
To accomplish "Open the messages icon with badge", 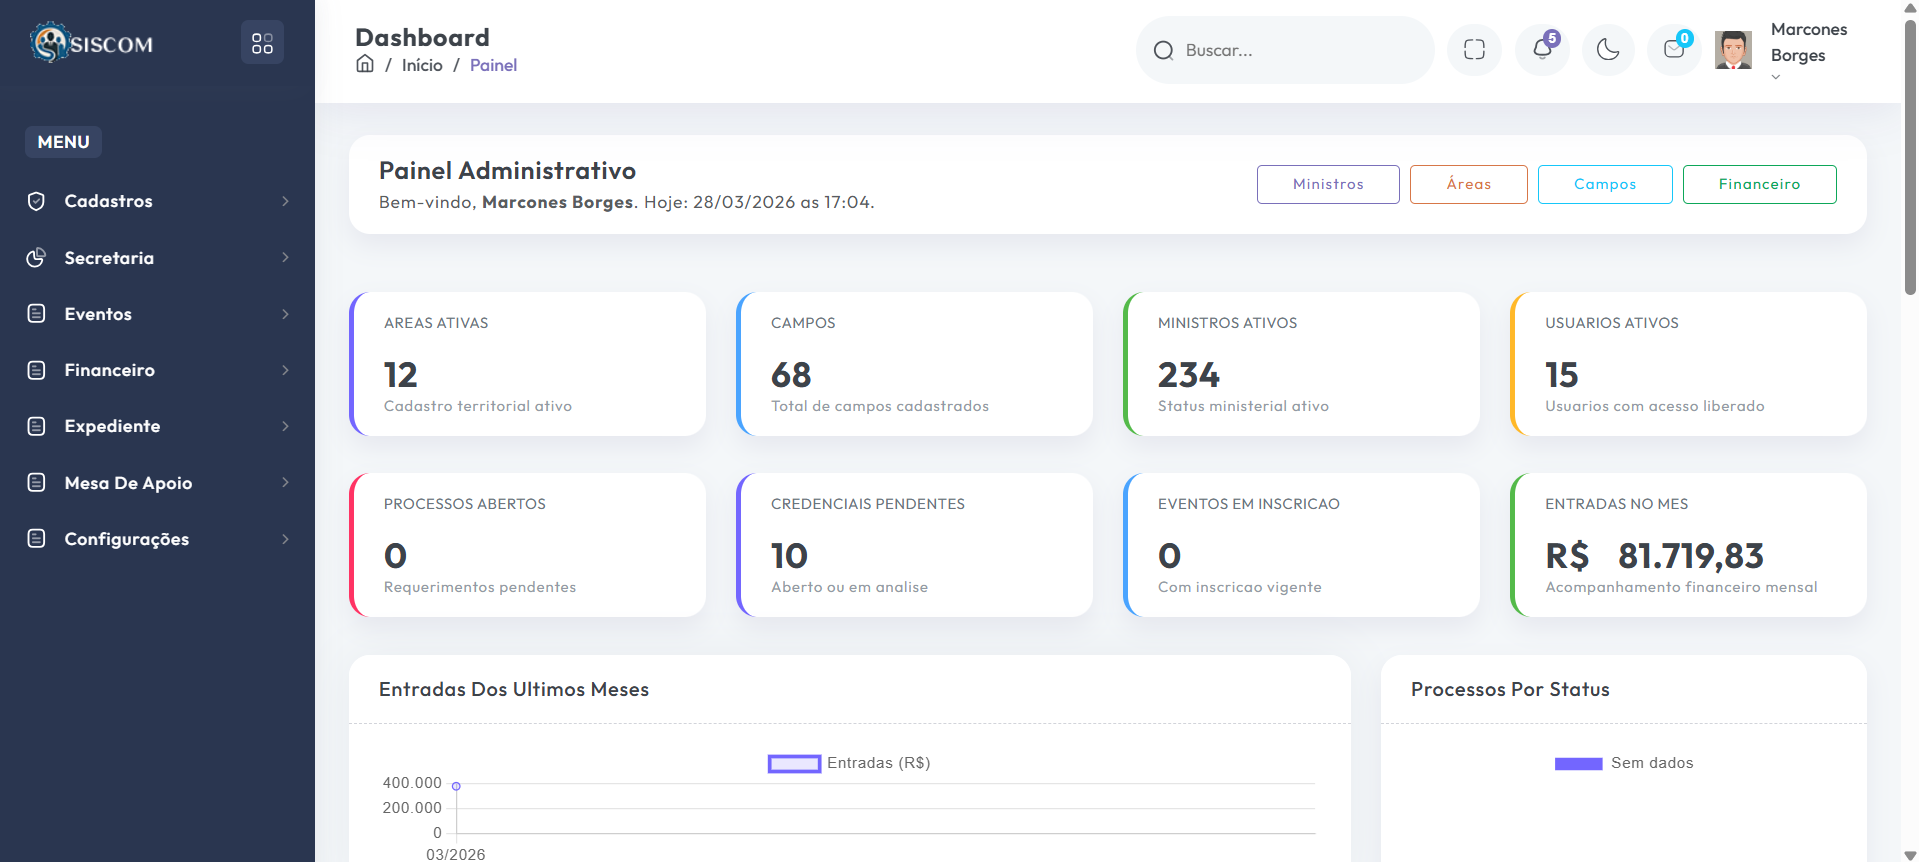I will 1674,50.
